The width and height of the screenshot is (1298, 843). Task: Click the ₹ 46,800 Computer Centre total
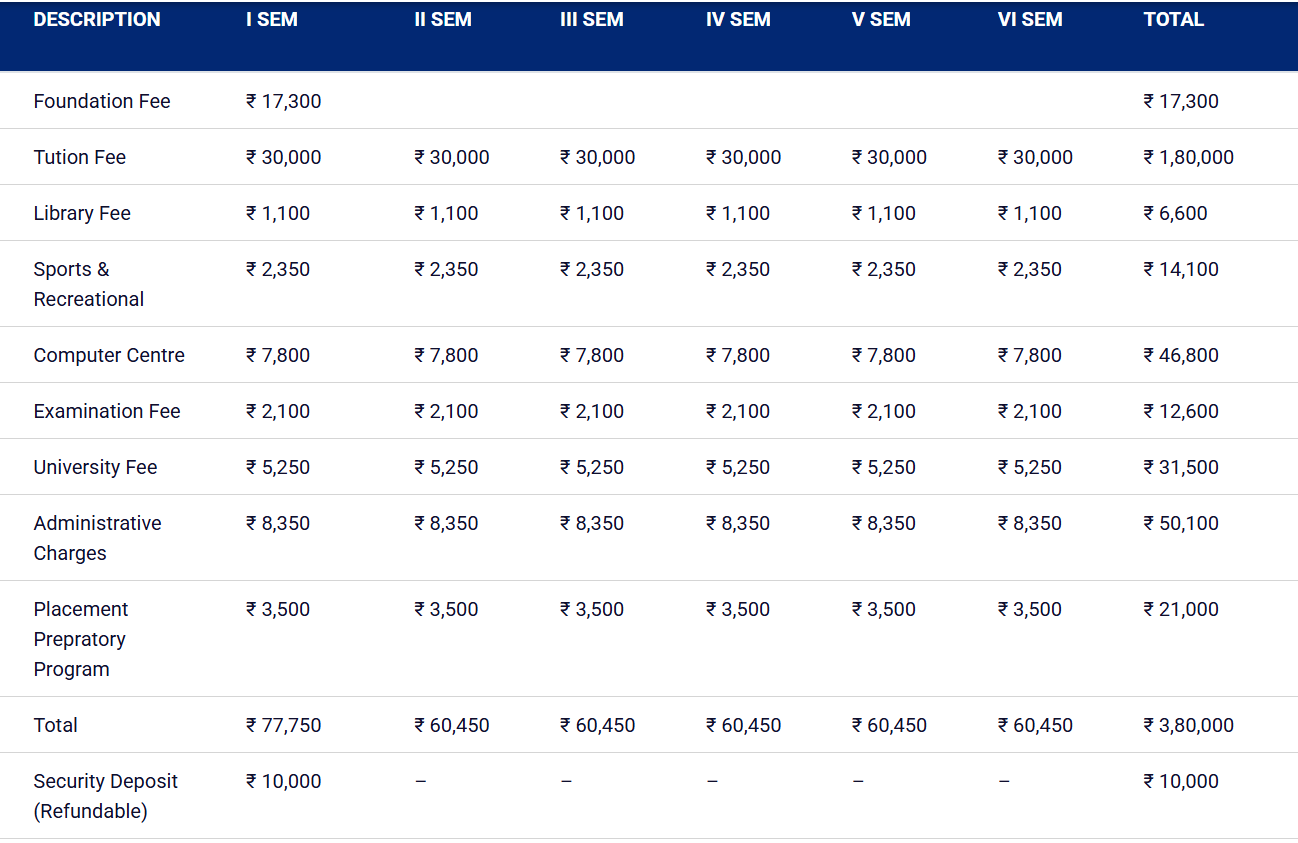tap(1181, 355)
